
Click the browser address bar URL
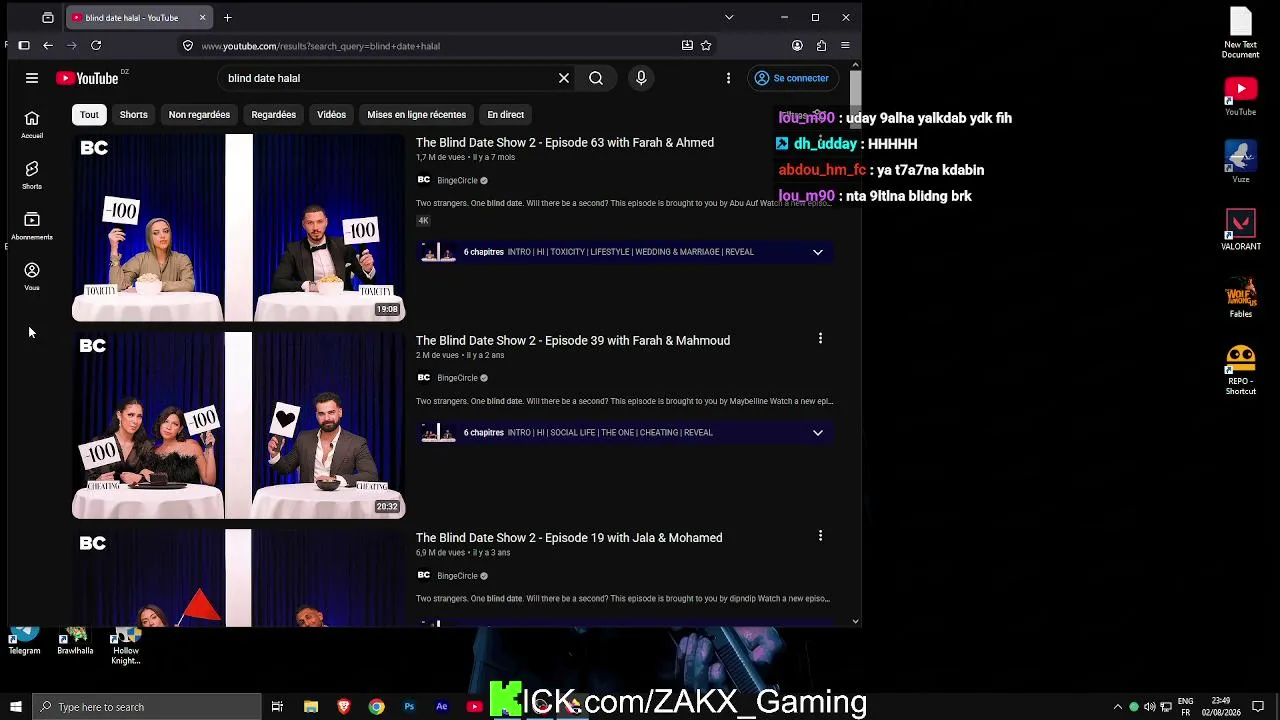click(320, 46)
